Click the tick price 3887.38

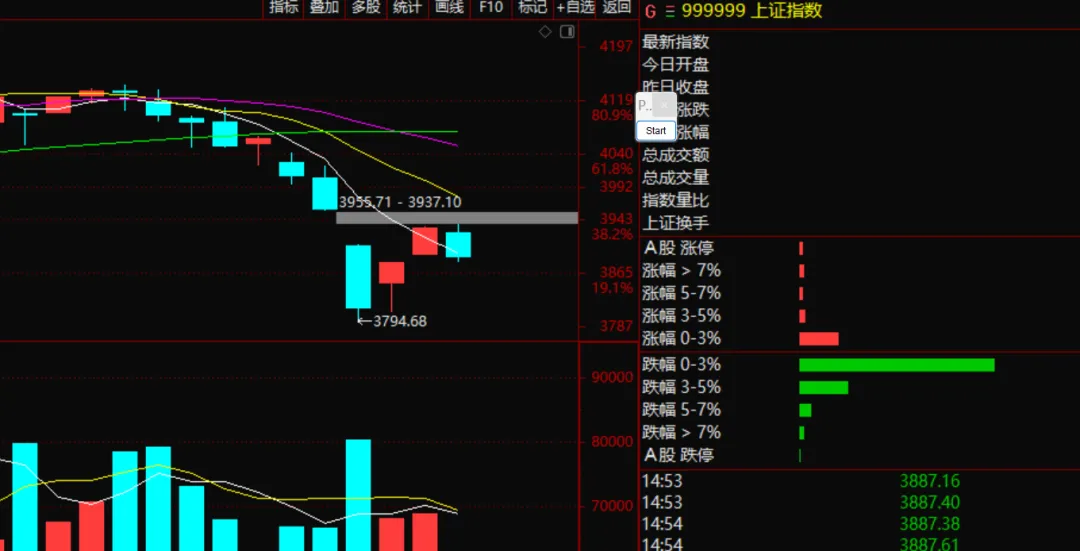929,524
